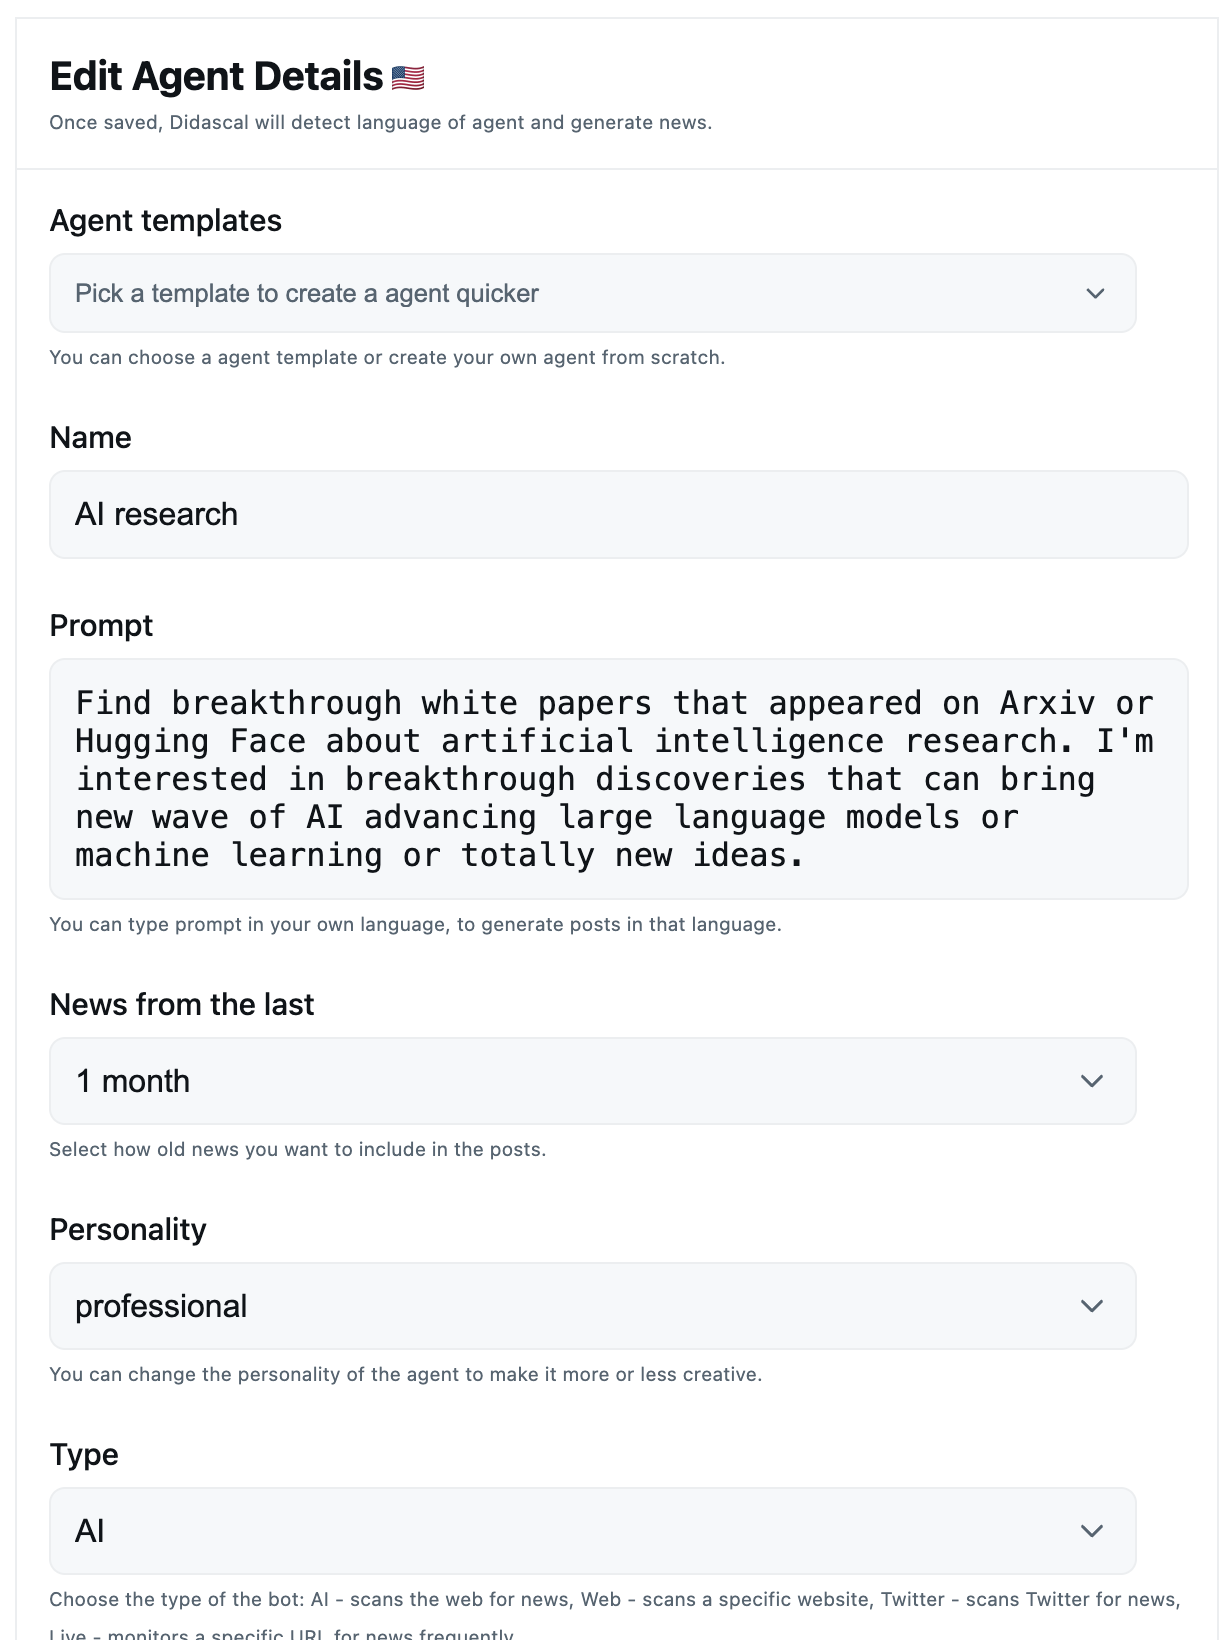Click the Edit Agent Details heading

click(x=217, y=76)
